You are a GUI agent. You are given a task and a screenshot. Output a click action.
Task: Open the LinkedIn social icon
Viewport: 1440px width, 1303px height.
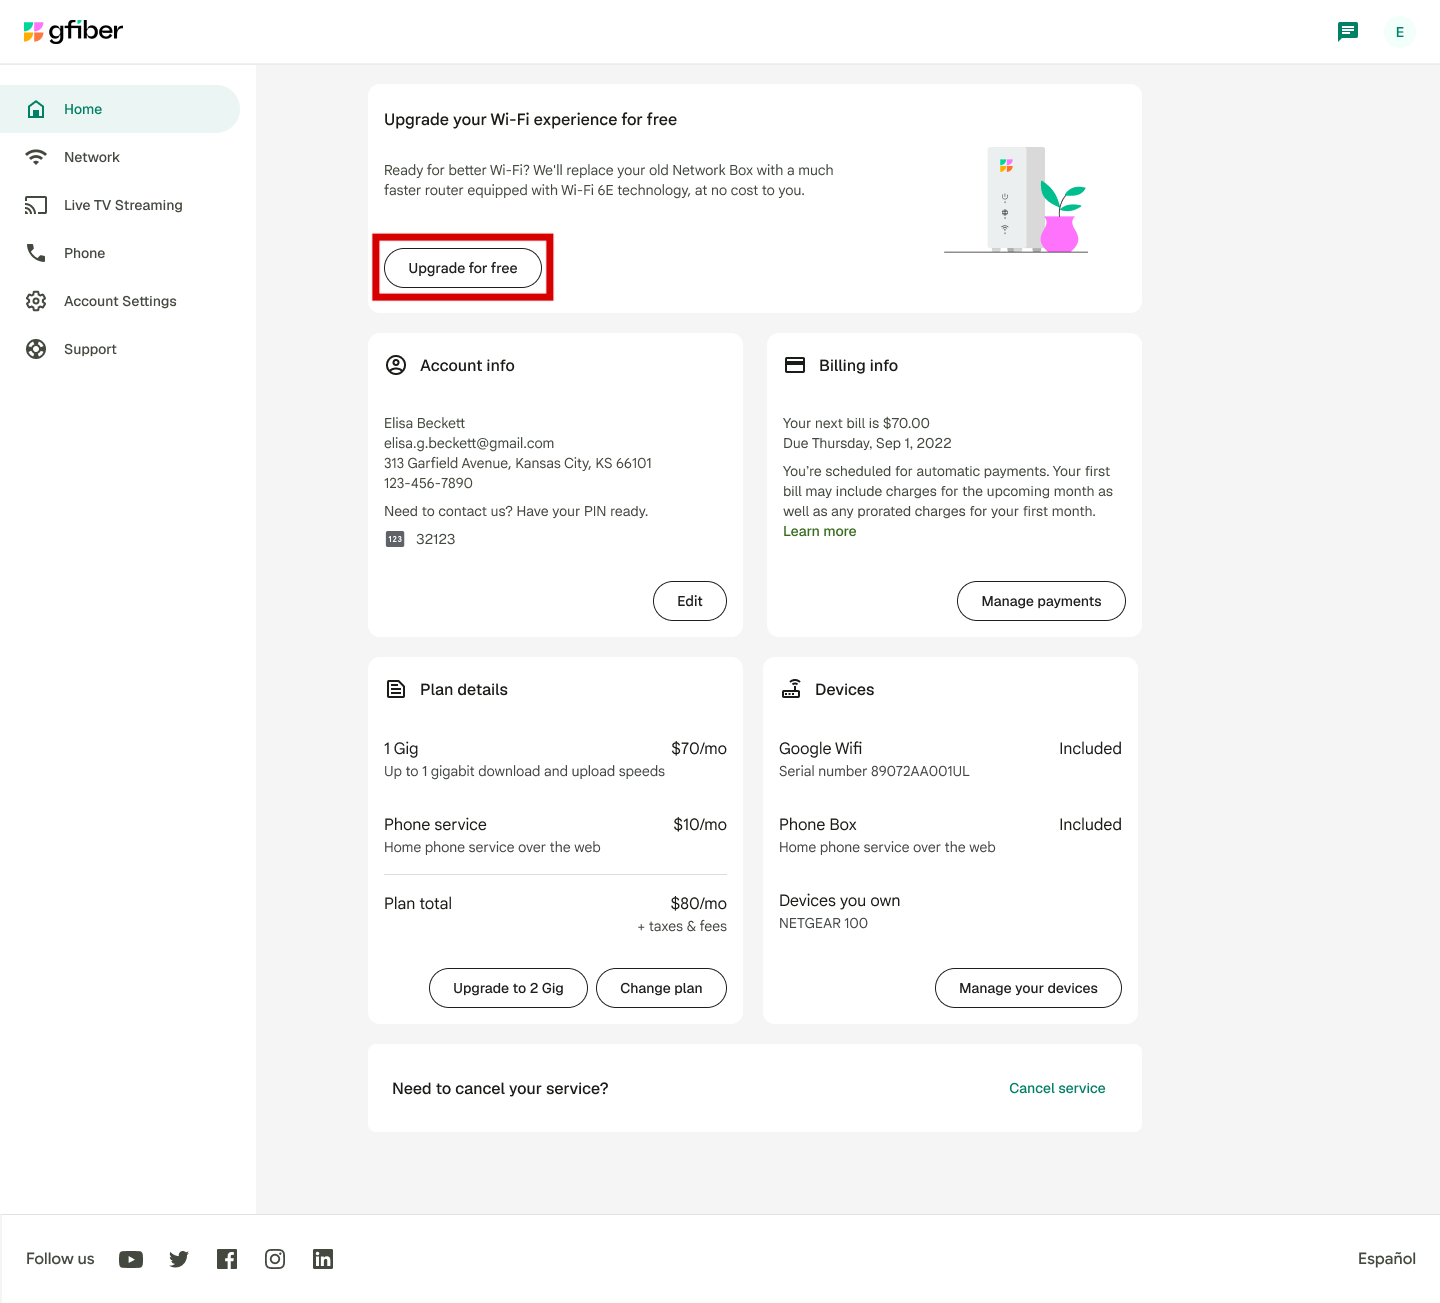click(323, 1259)
